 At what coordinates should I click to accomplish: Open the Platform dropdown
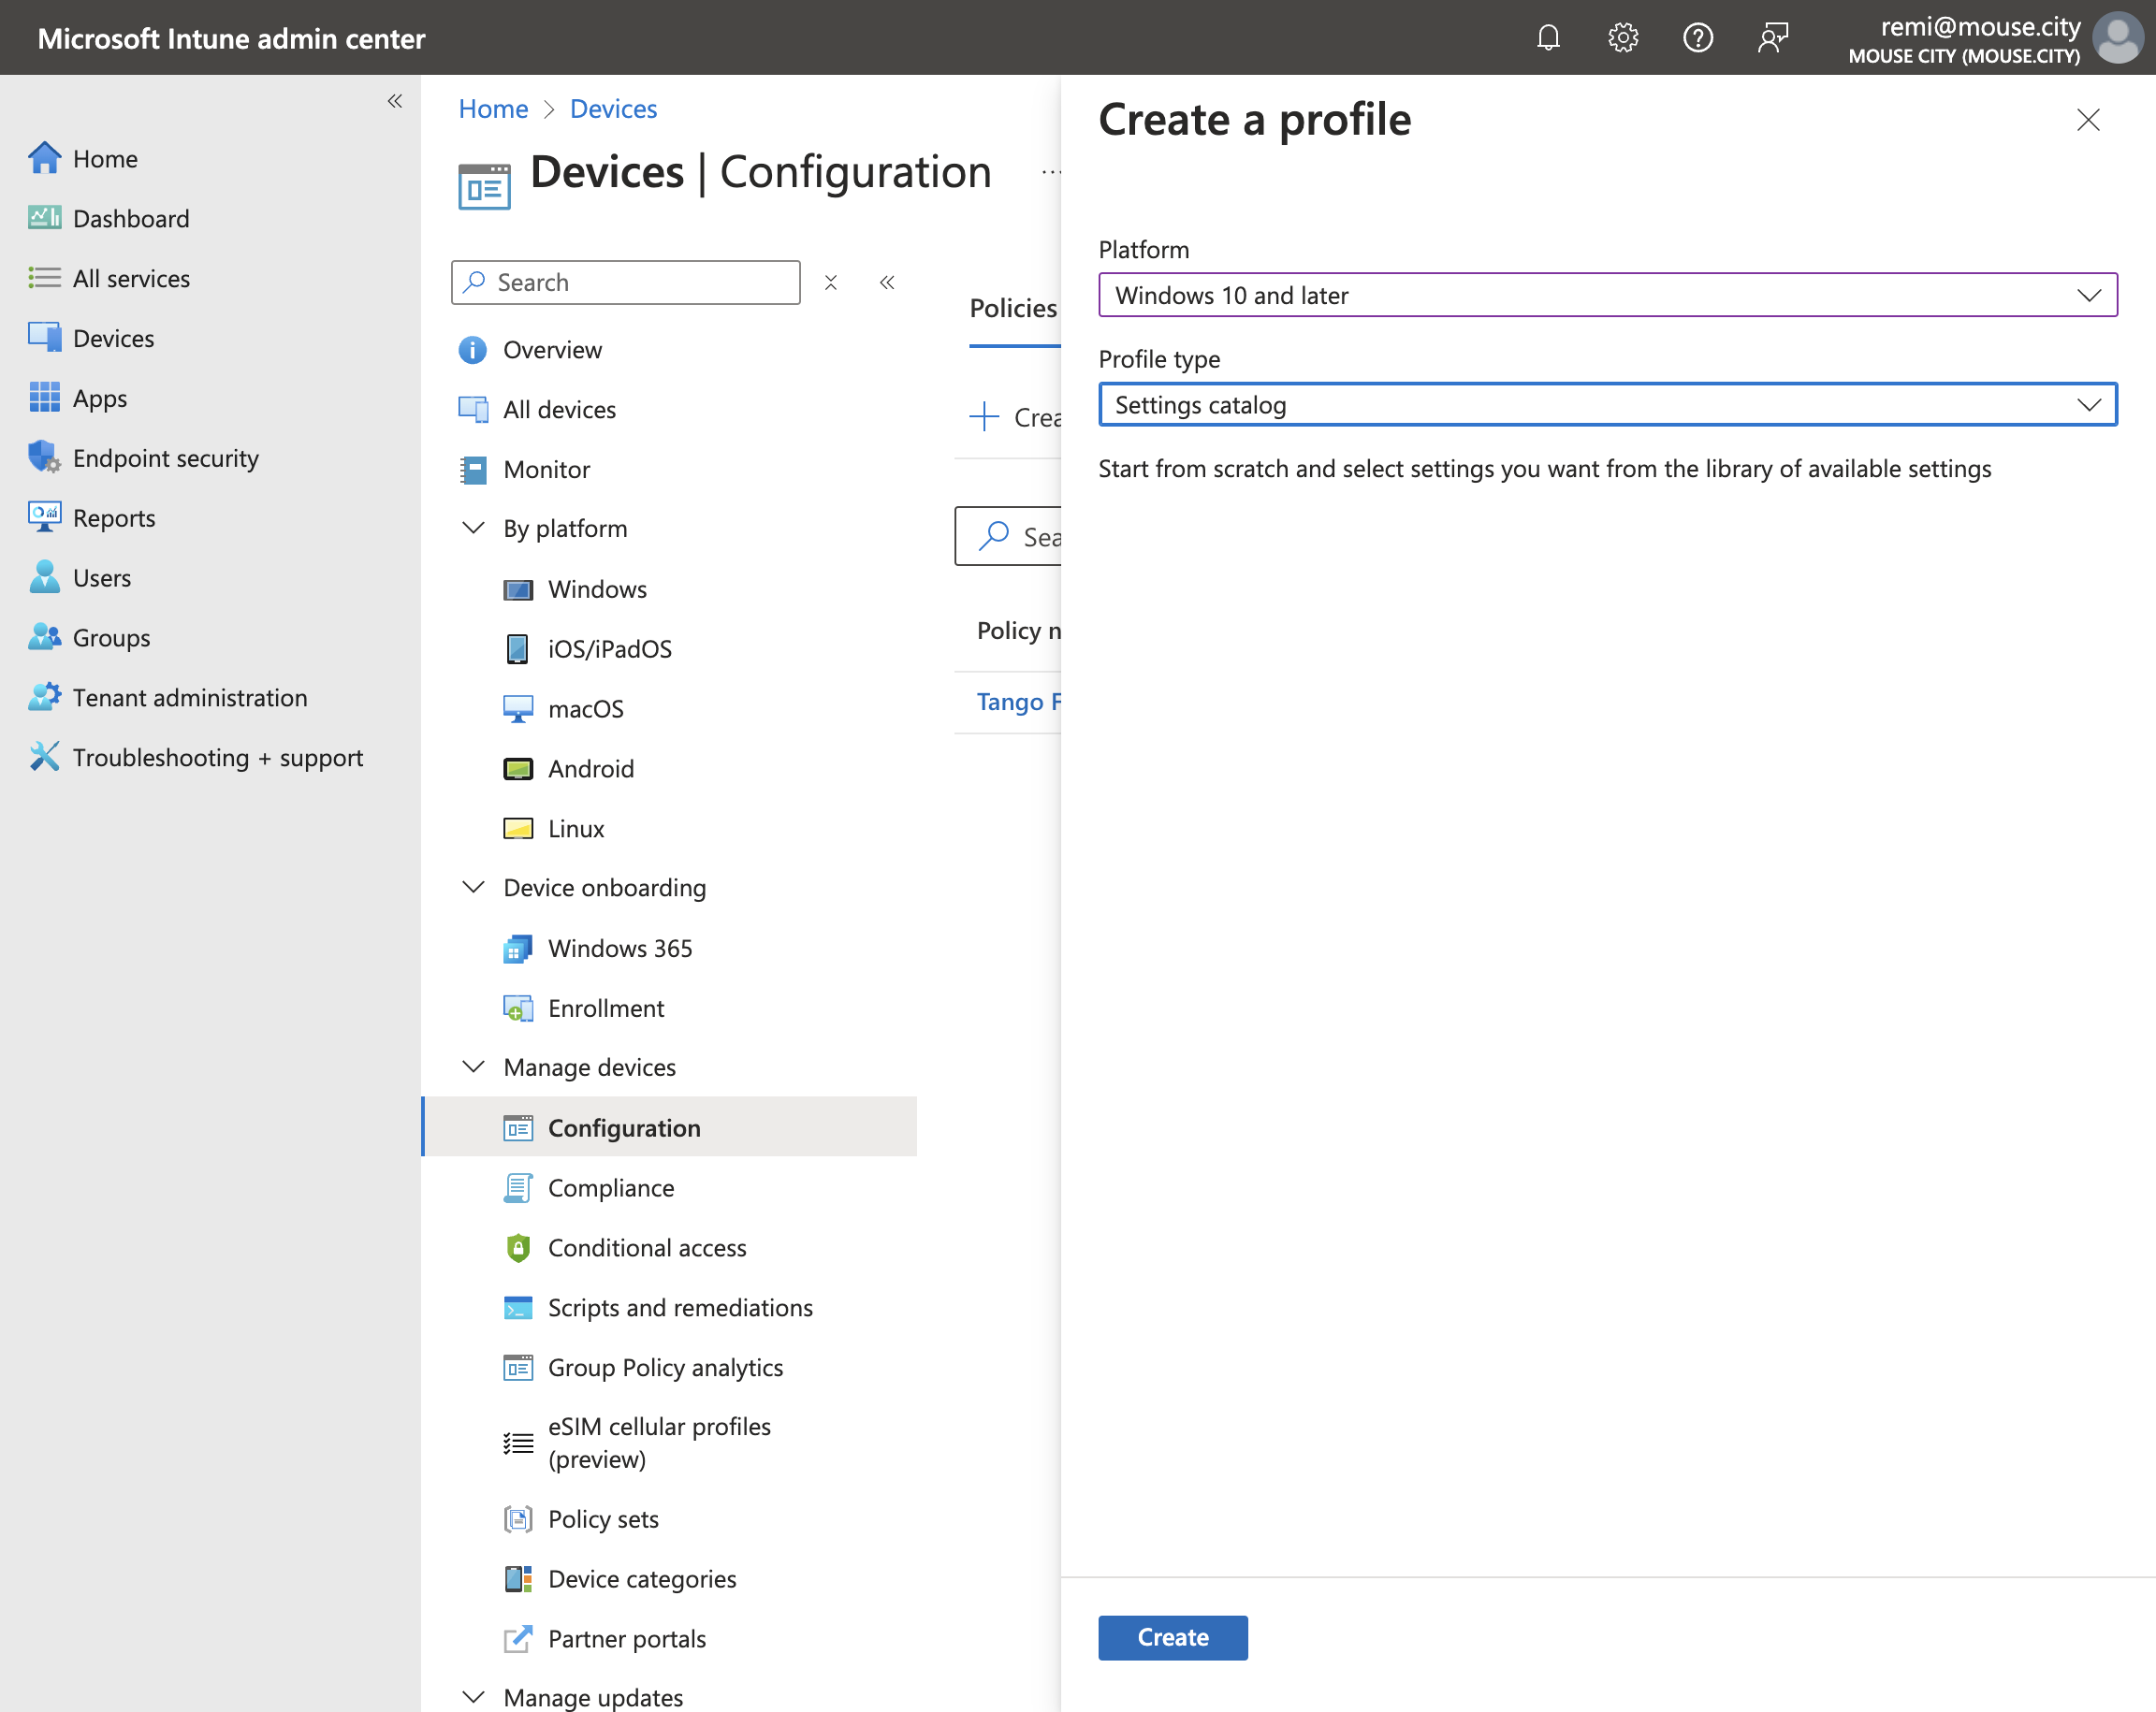[1607, 295]
